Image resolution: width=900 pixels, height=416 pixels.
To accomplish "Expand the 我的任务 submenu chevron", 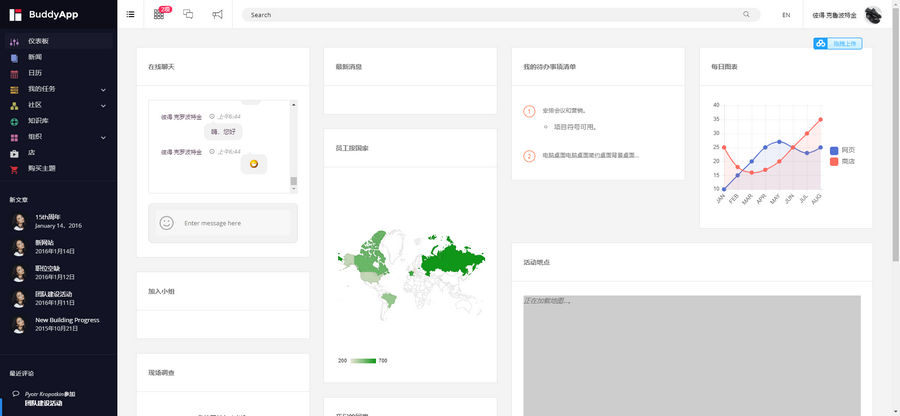I will coord(103,90).
